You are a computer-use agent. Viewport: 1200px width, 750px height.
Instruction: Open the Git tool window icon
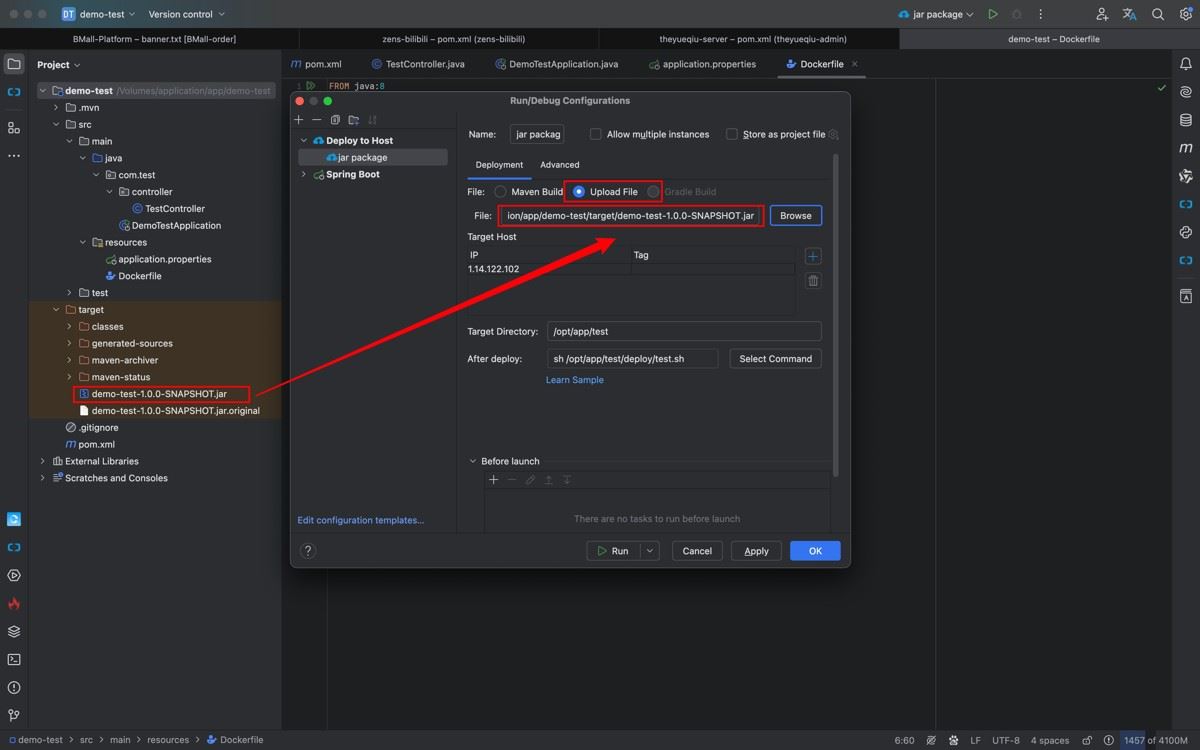14,715
